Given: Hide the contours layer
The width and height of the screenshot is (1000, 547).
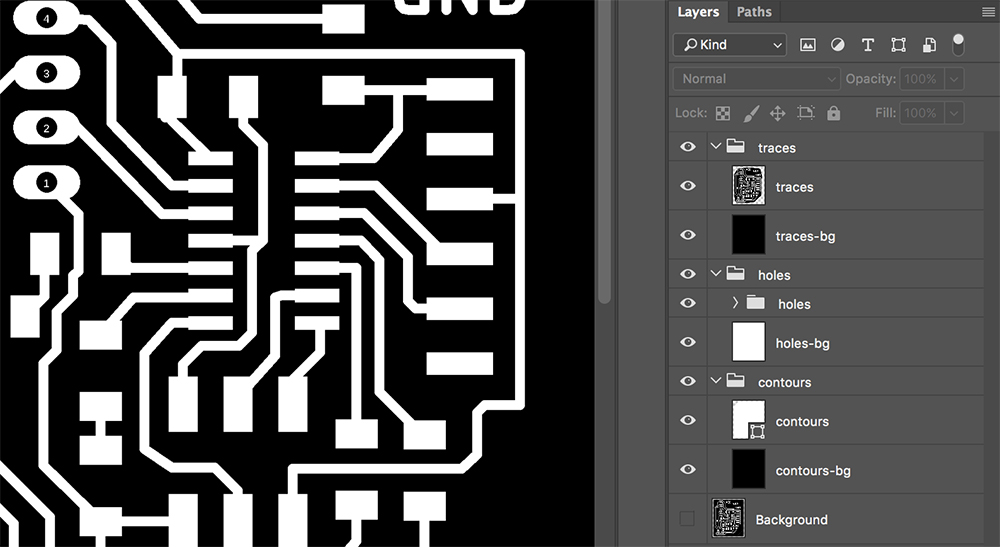Looking at the screenshot, I should pos(688,420).
